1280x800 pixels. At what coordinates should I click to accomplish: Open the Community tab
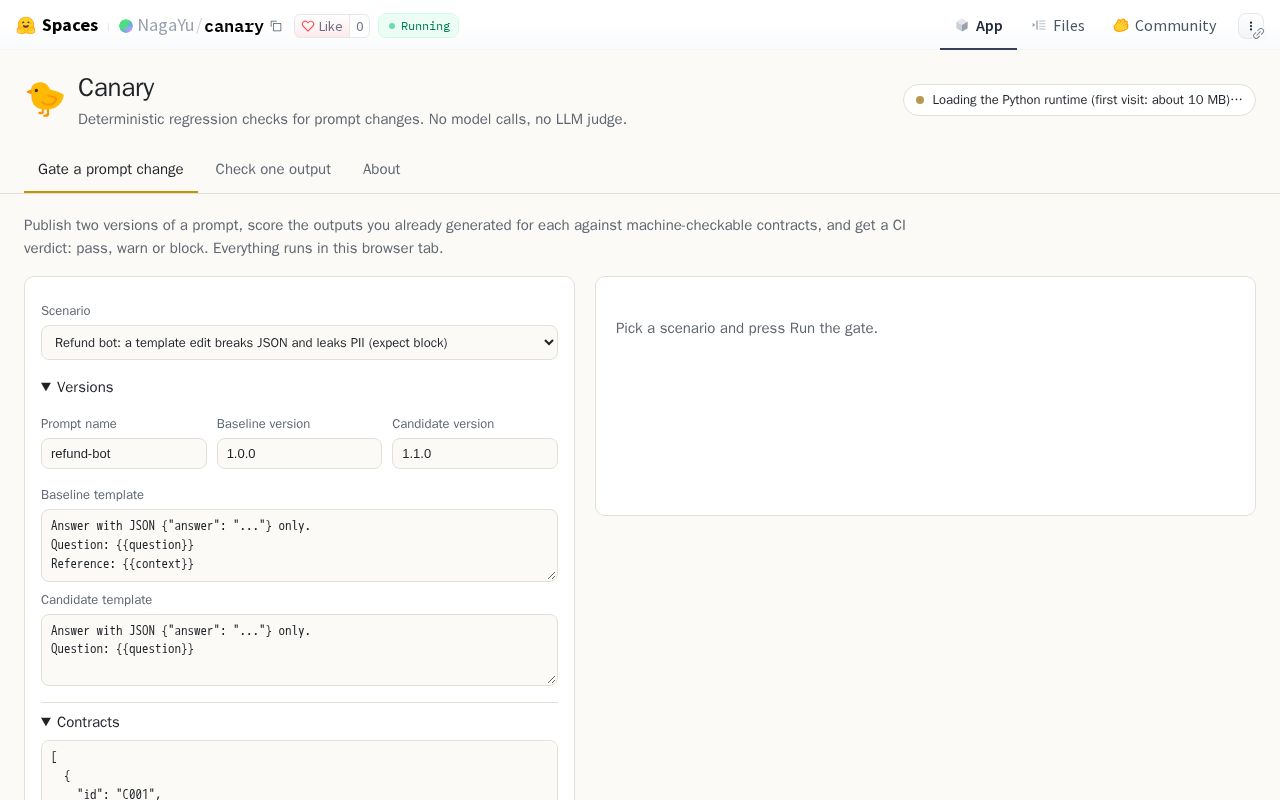coord(1164,26)
